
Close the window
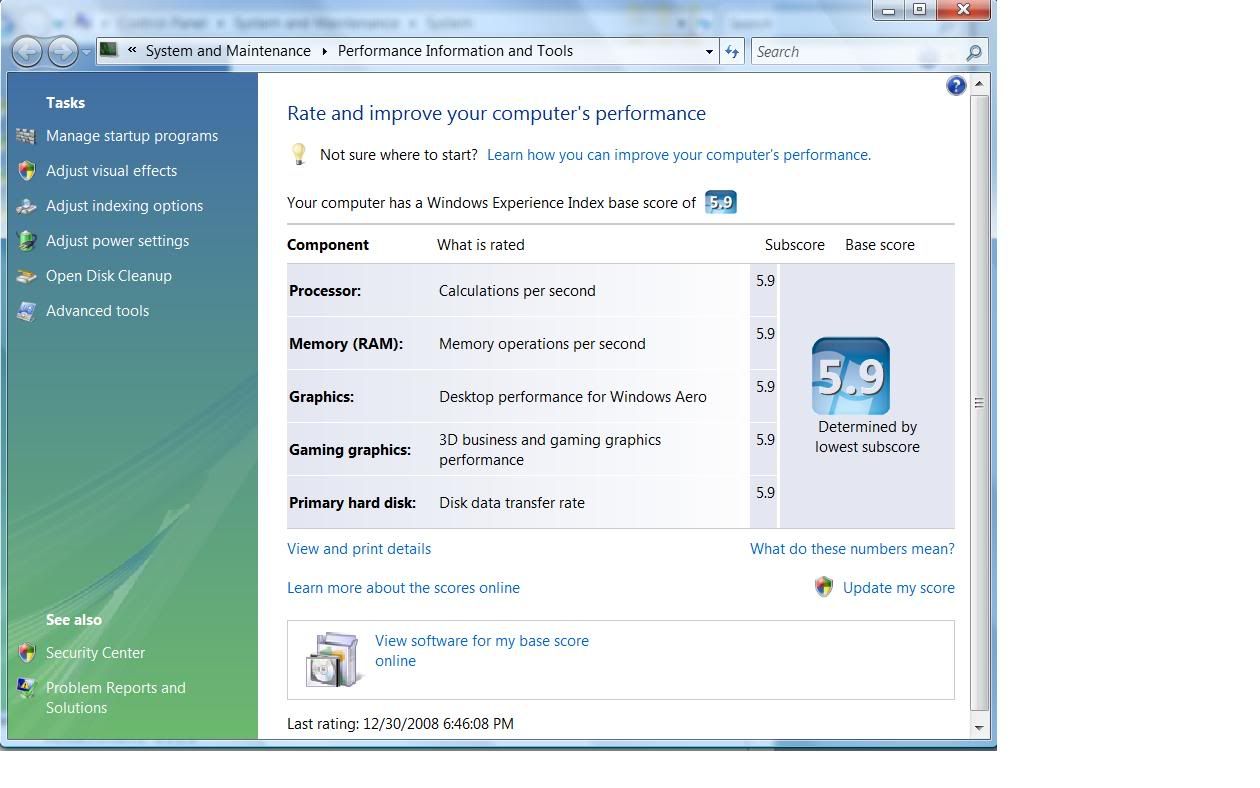[x=962, y=10]
